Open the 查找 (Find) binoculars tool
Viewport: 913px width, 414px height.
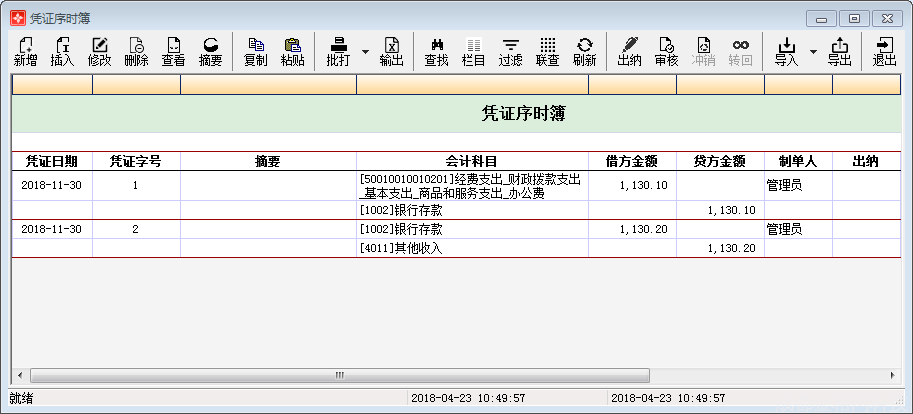436,51
